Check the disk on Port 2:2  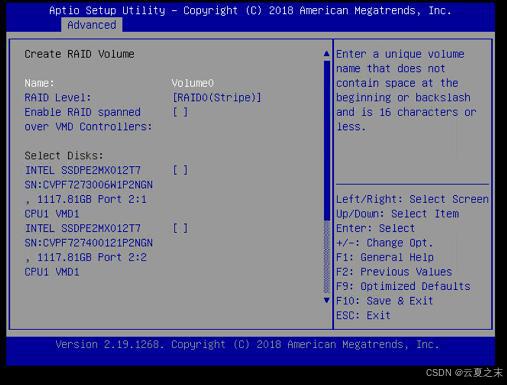point(180,228)
